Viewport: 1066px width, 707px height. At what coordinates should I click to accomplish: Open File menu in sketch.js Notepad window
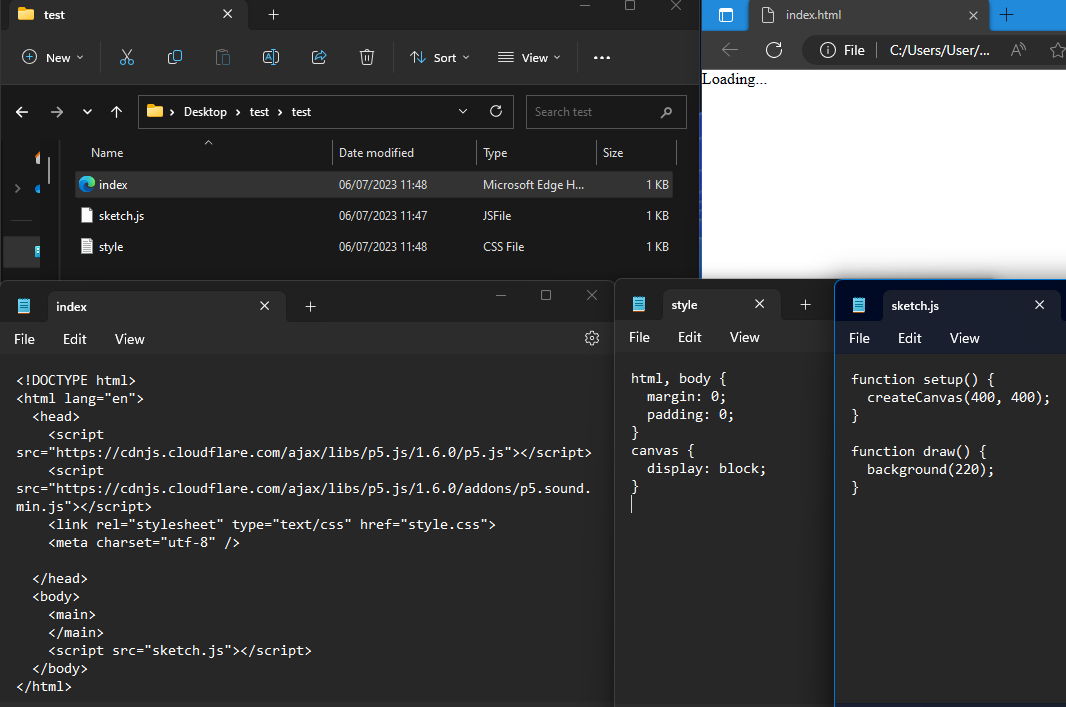coord(859,338)
